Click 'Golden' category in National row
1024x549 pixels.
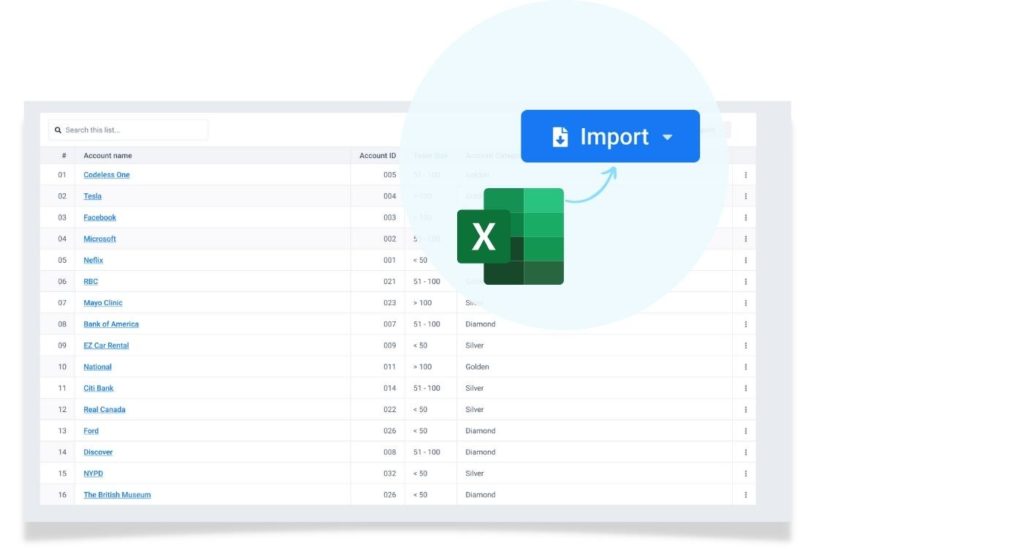pyautogui.click(x=477, y=367)
